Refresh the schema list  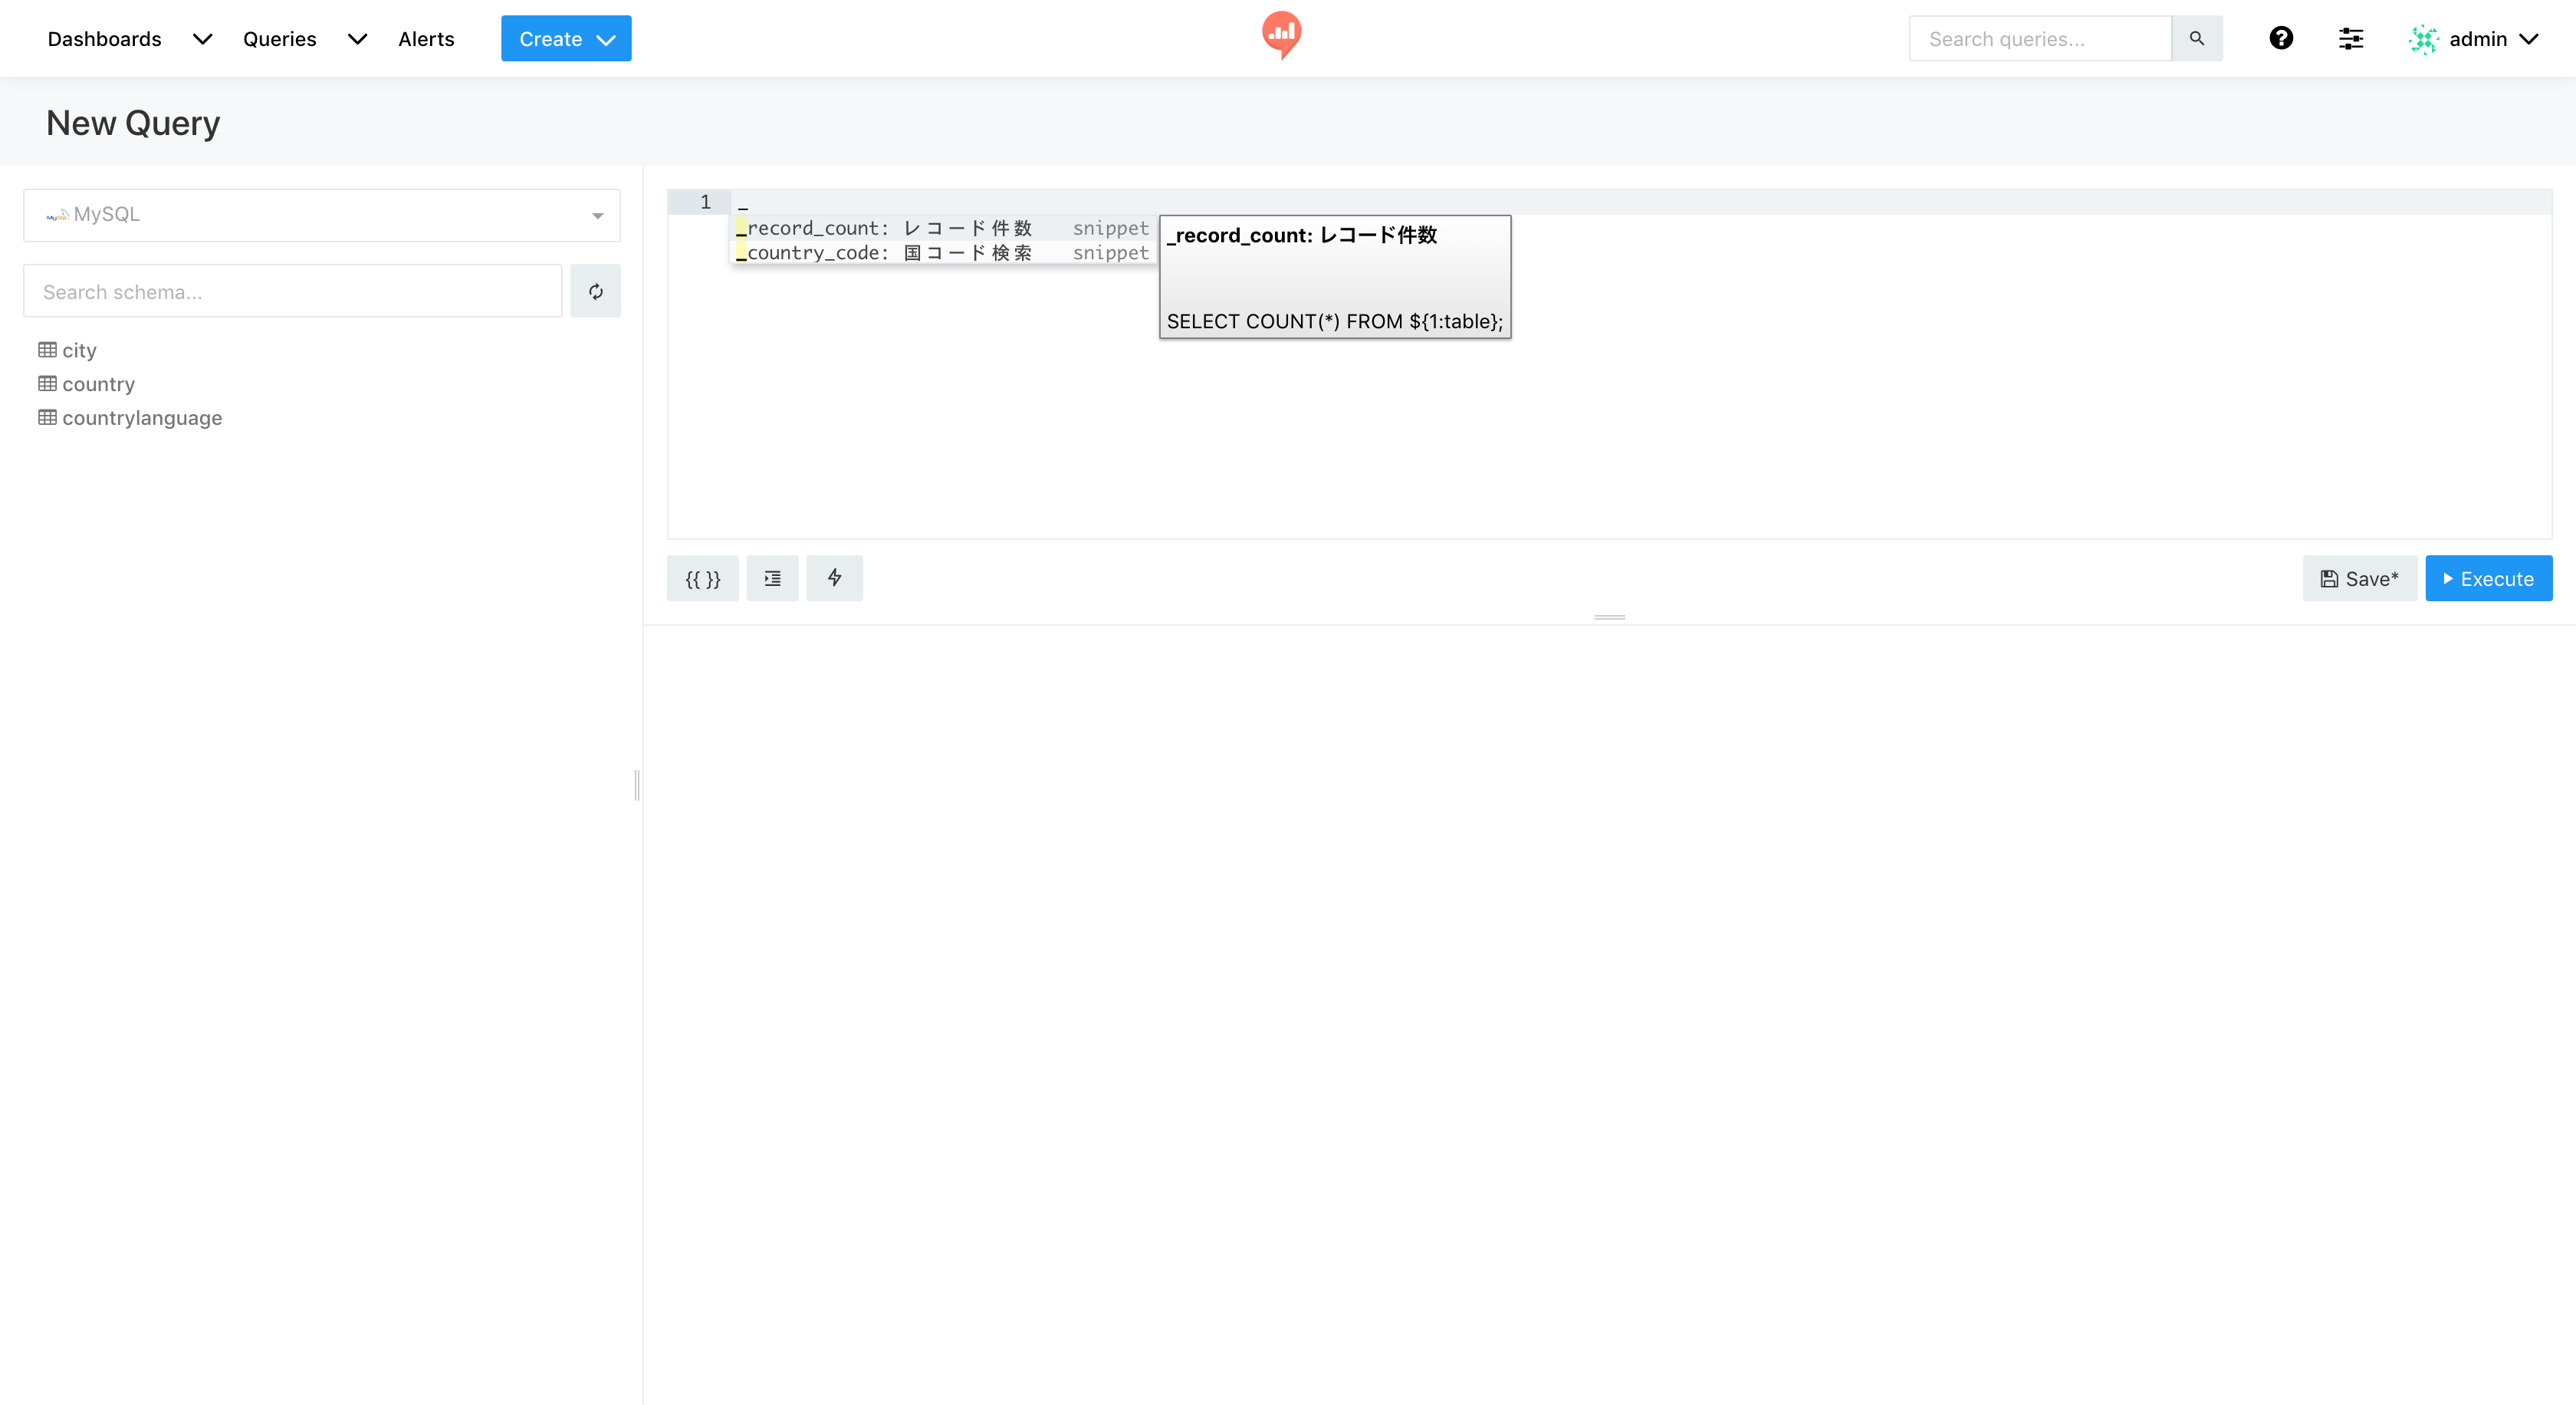[x=595, y=291]
